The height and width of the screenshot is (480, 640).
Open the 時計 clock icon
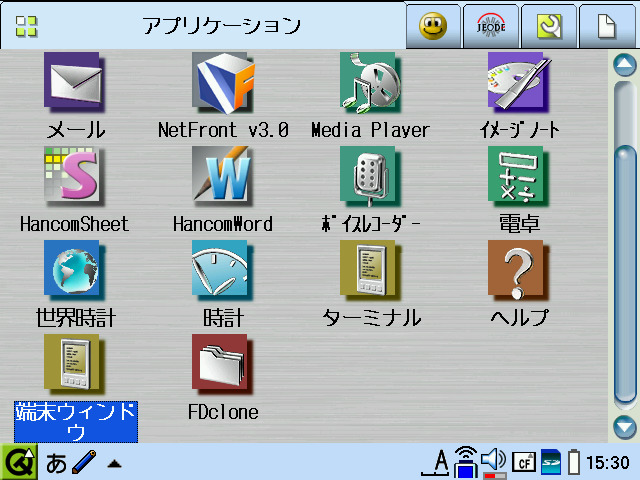(x=223, y=270)
